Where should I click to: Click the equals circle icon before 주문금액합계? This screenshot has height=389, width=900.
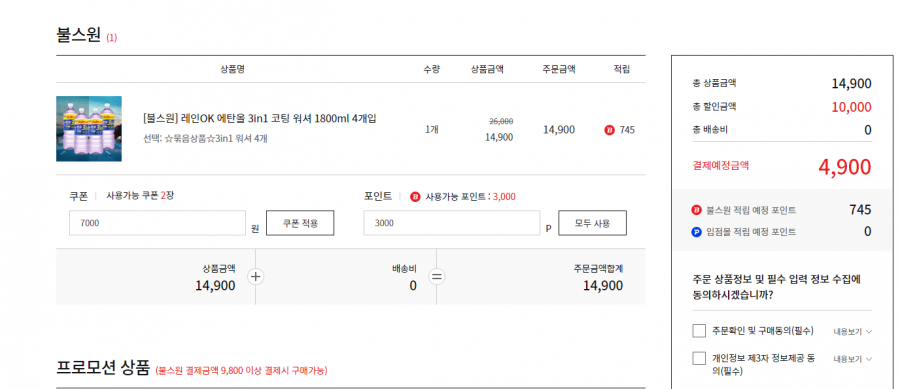click(x=437, y=277)
